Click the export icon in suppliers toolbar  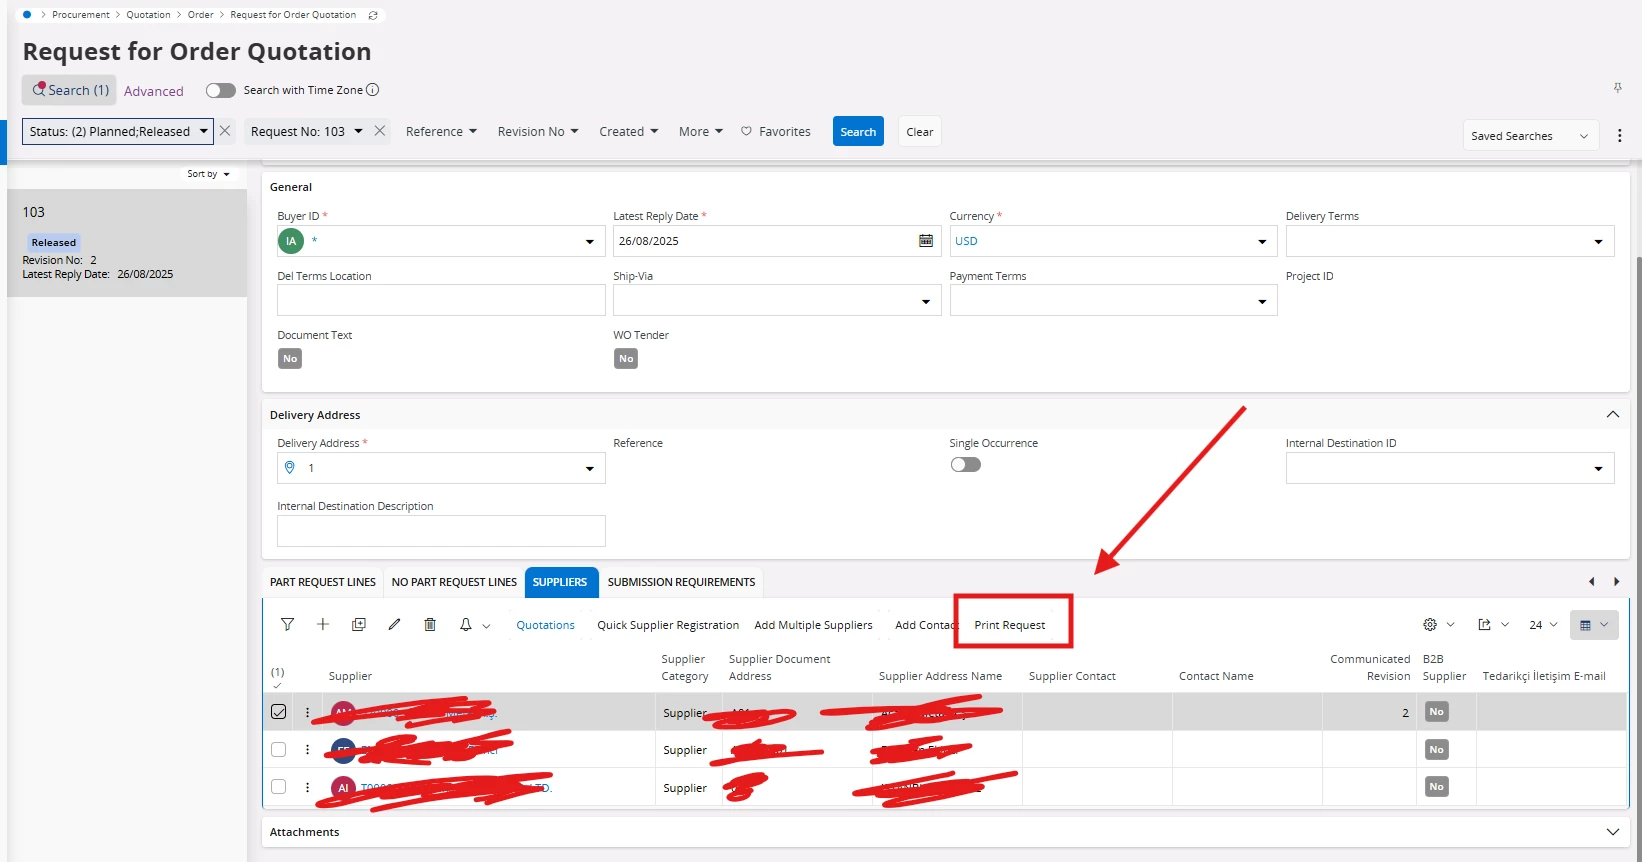(1485, 625)
